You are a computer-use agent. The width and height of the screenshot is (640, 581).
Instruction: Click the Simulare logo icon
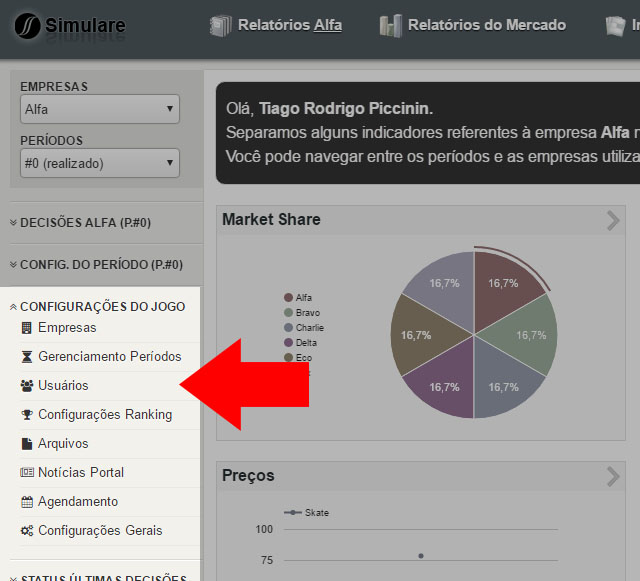[x=27, y=26]
